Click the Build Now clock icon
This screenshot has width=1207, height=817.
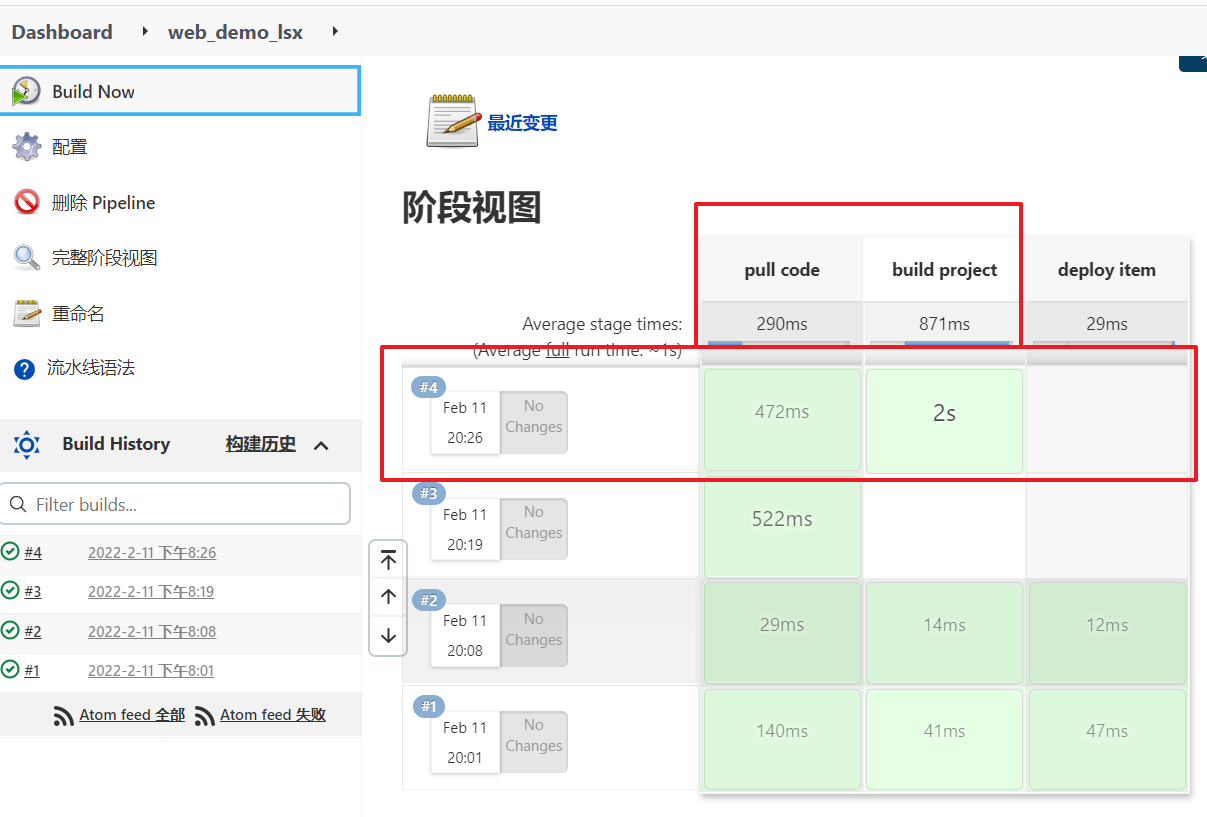(x=26, y=91)
